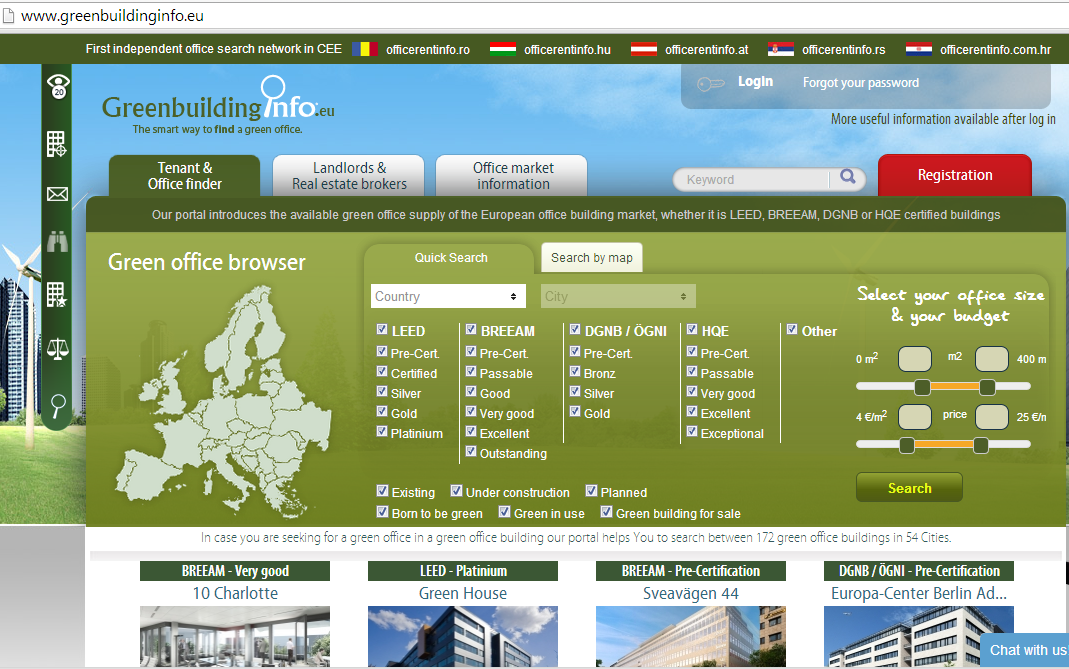Viewport: 1069px width, 669px height.
Task: Open Landlords & Real estate brokers tab
Action: tap(349, 176)
